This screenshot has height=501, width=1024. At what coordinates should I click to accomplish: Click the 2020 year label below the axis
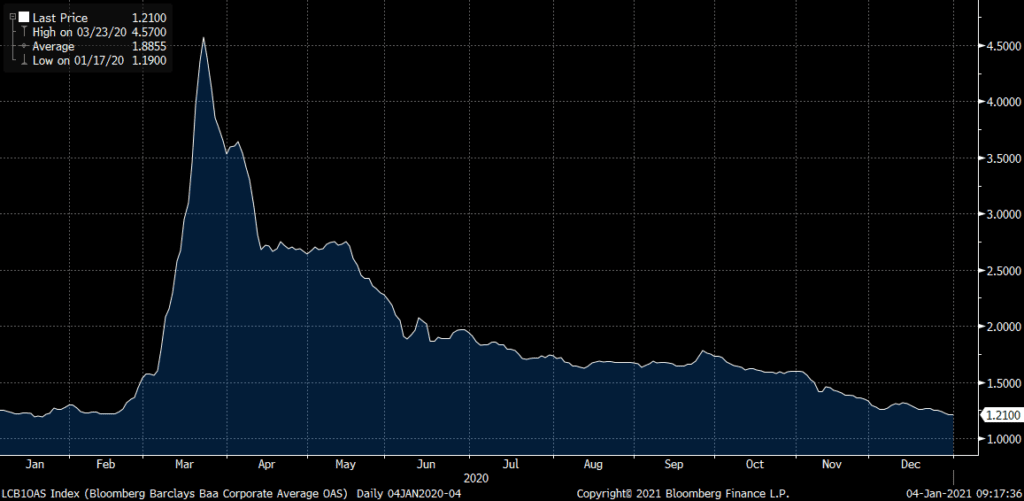(477, 478)
